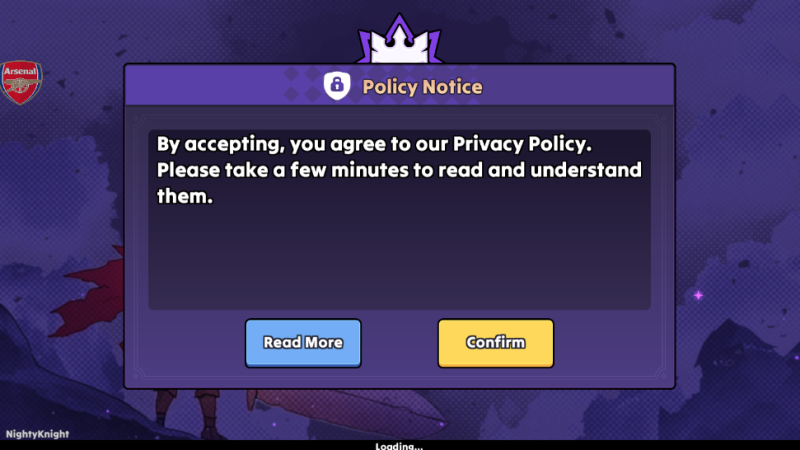Click the blue Read More button

click(x=303, y=343)
